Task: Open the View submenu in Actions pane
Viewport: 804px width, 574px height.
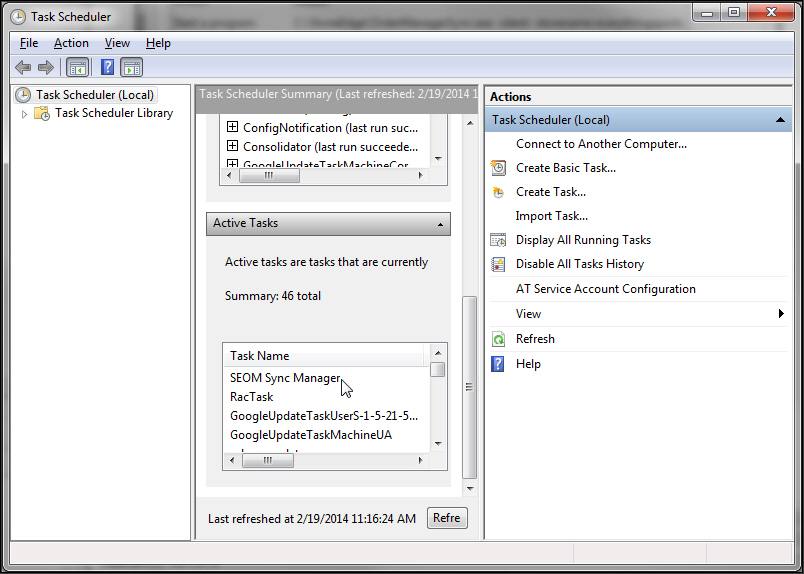Action: pos(528,314)
